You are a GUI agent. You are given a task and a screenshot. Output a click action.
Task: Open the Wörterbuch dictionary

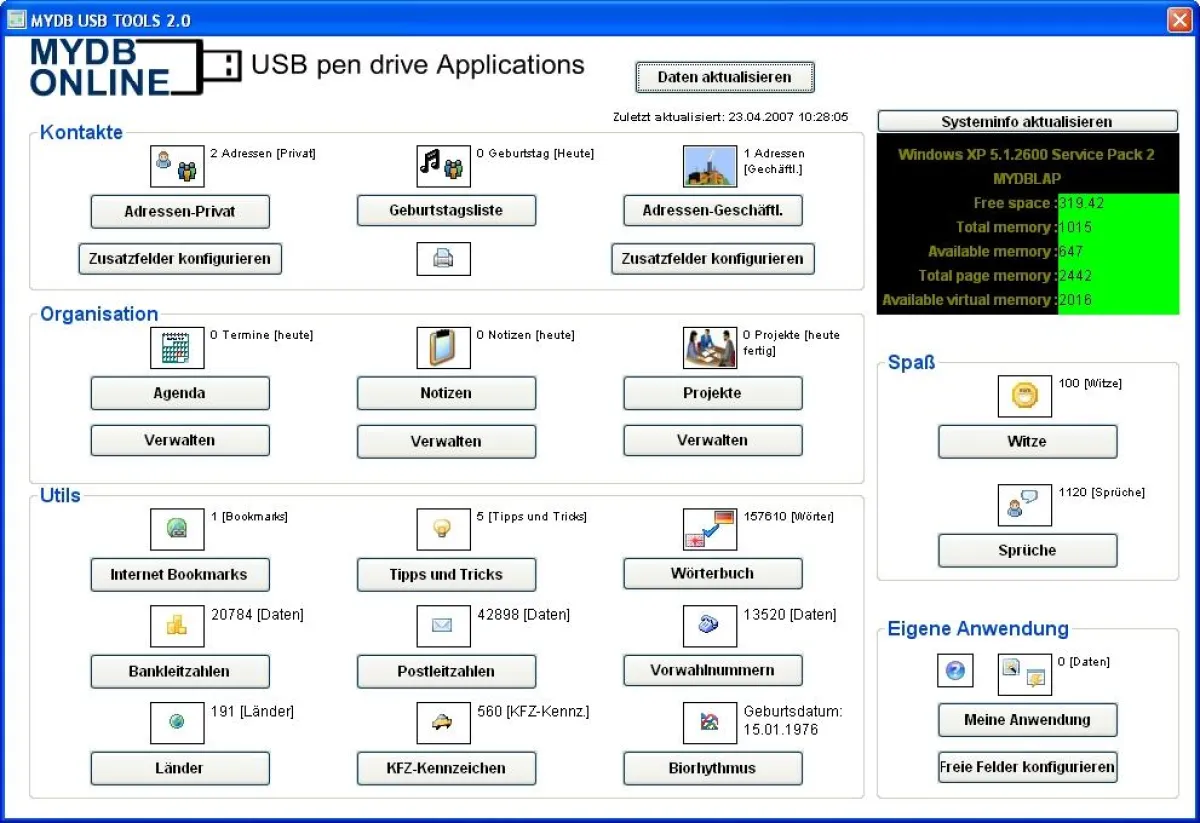pos(712,574)
